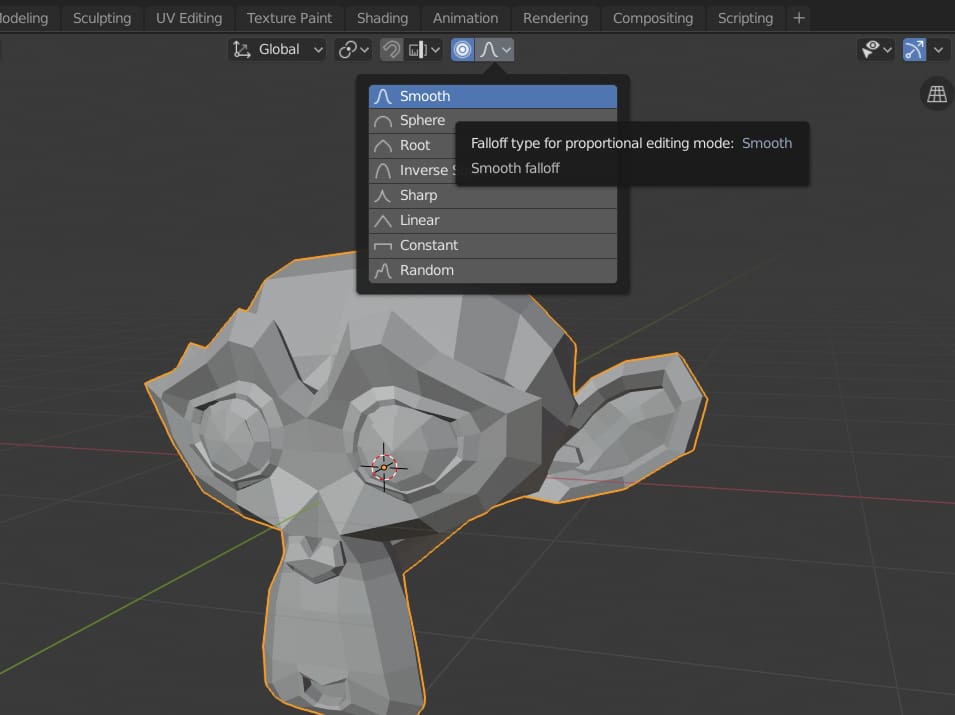Open the Rendering workspace tab
Image resolution: width=955 pixels, height=715 pixels.
coord(555,18)
